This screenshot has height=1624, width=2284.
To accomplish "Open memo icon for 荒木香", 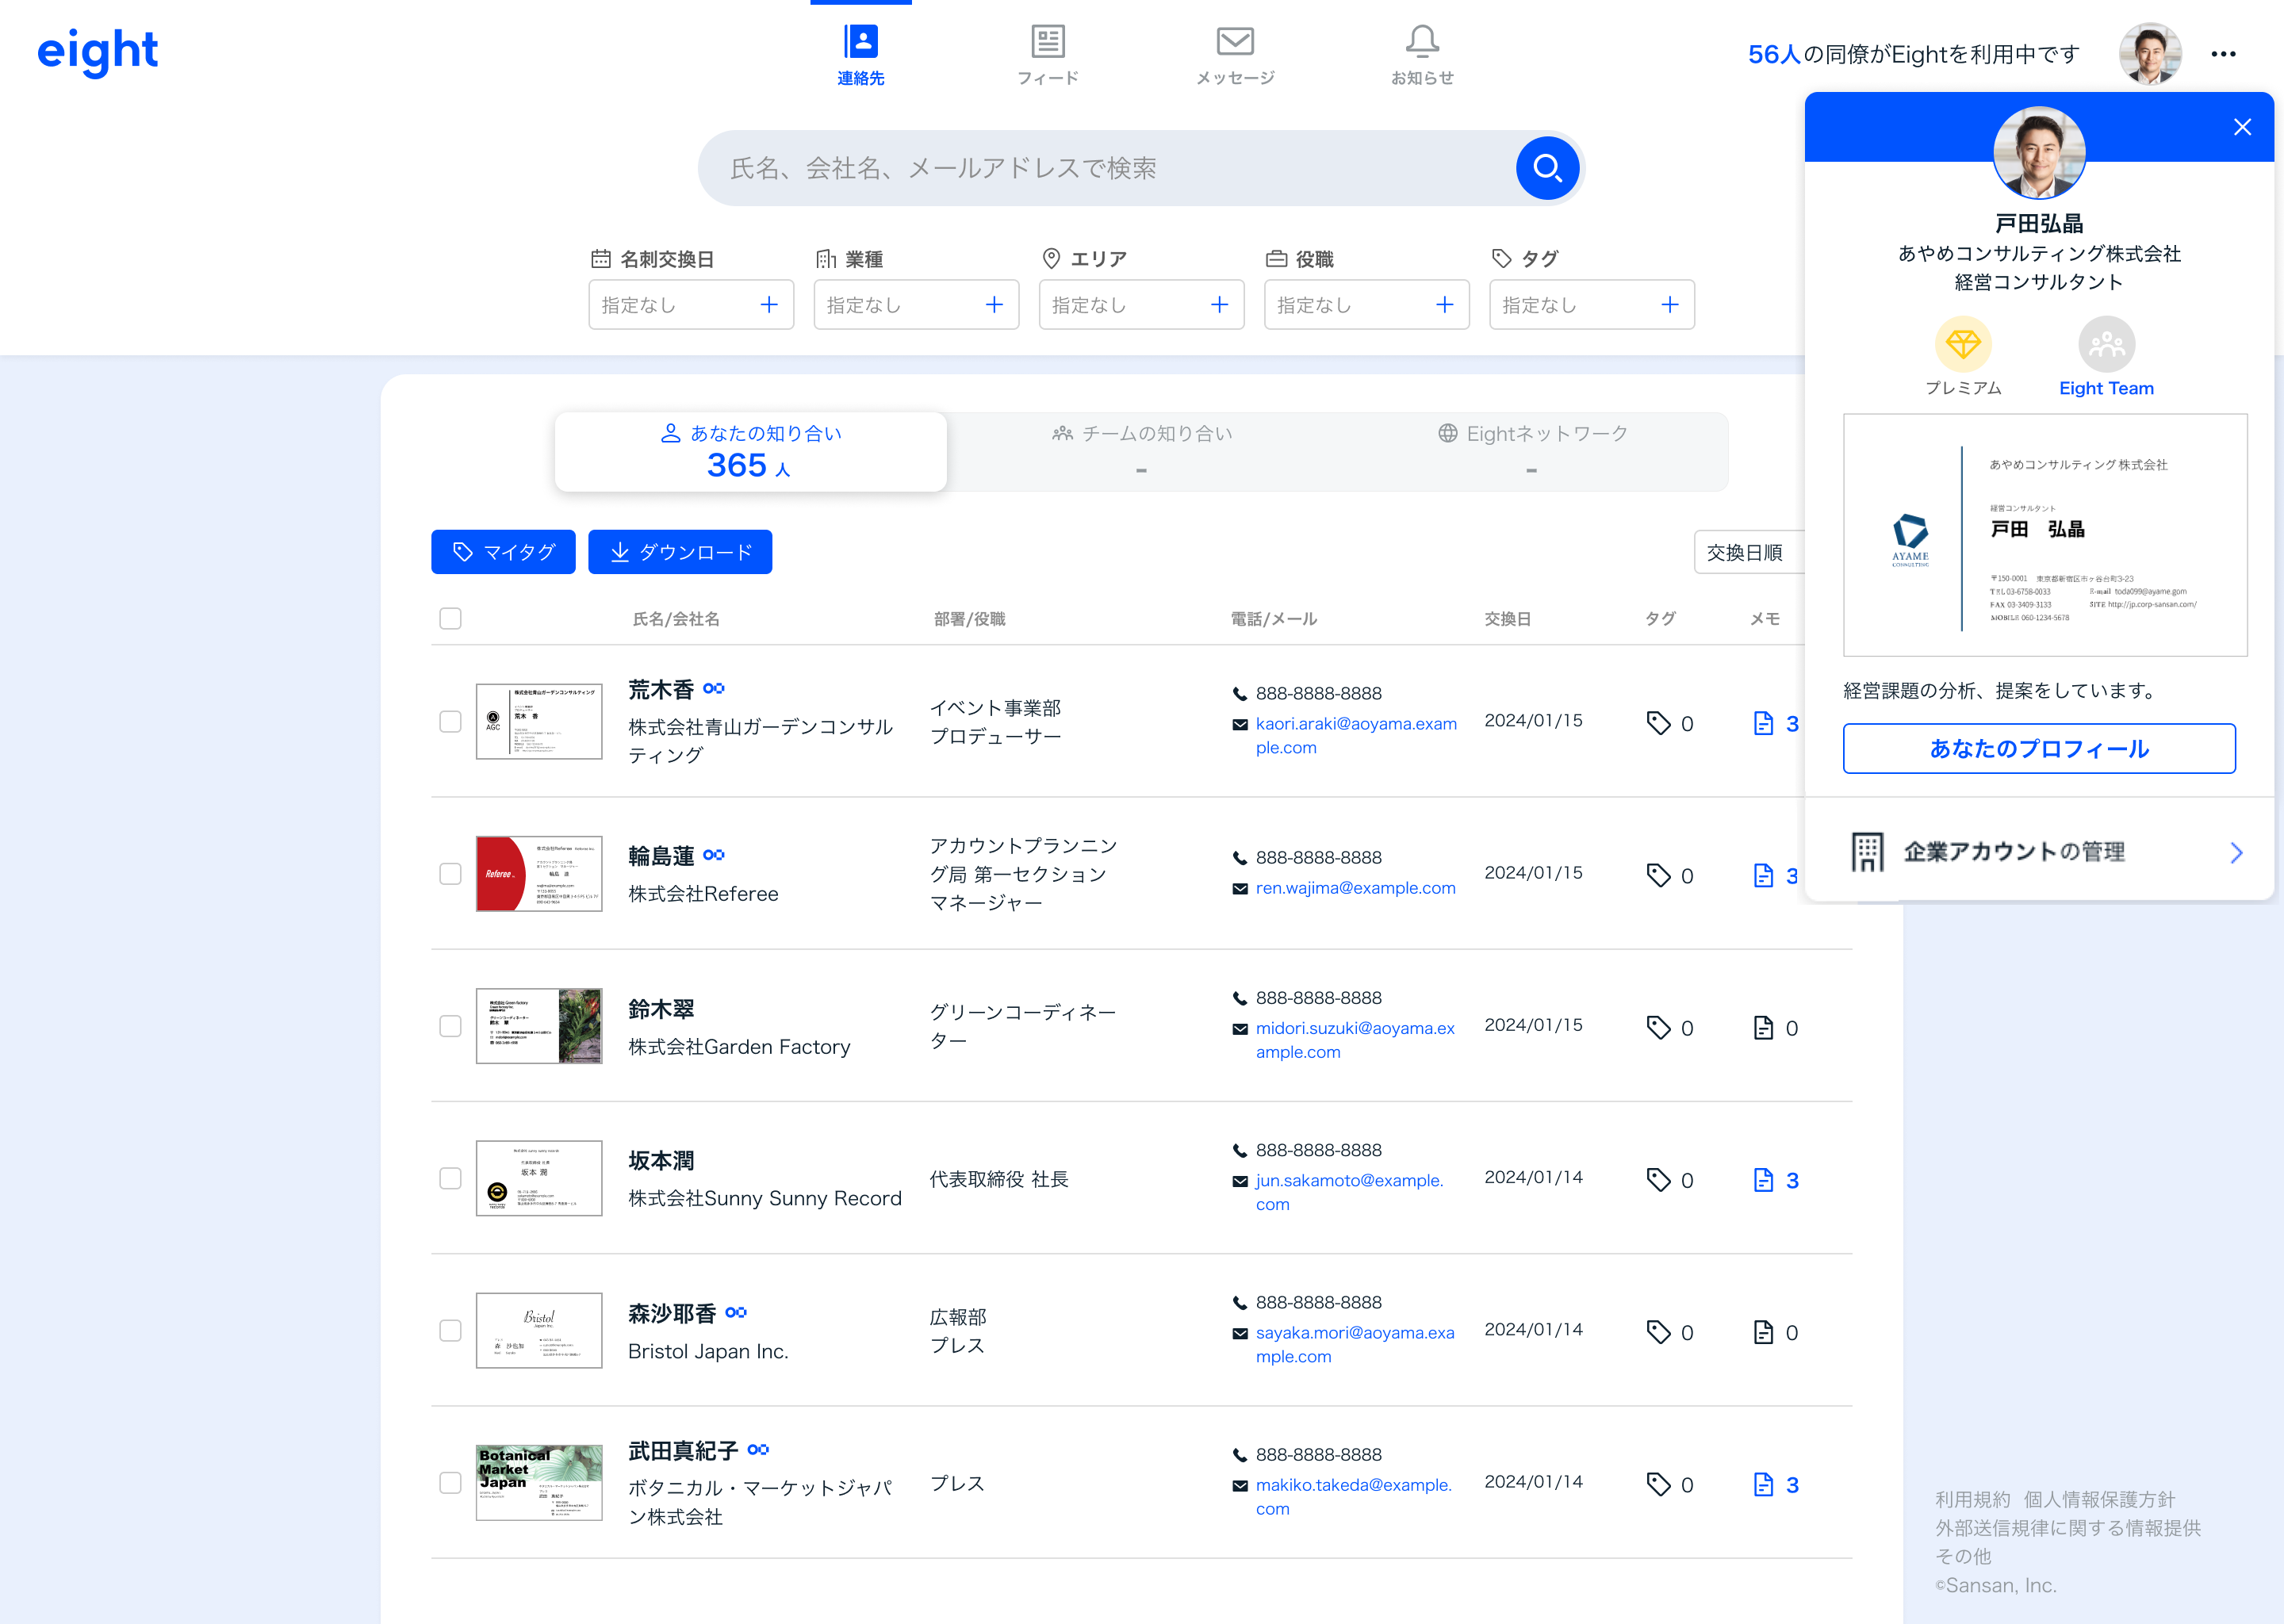I will coord(1763,723).
